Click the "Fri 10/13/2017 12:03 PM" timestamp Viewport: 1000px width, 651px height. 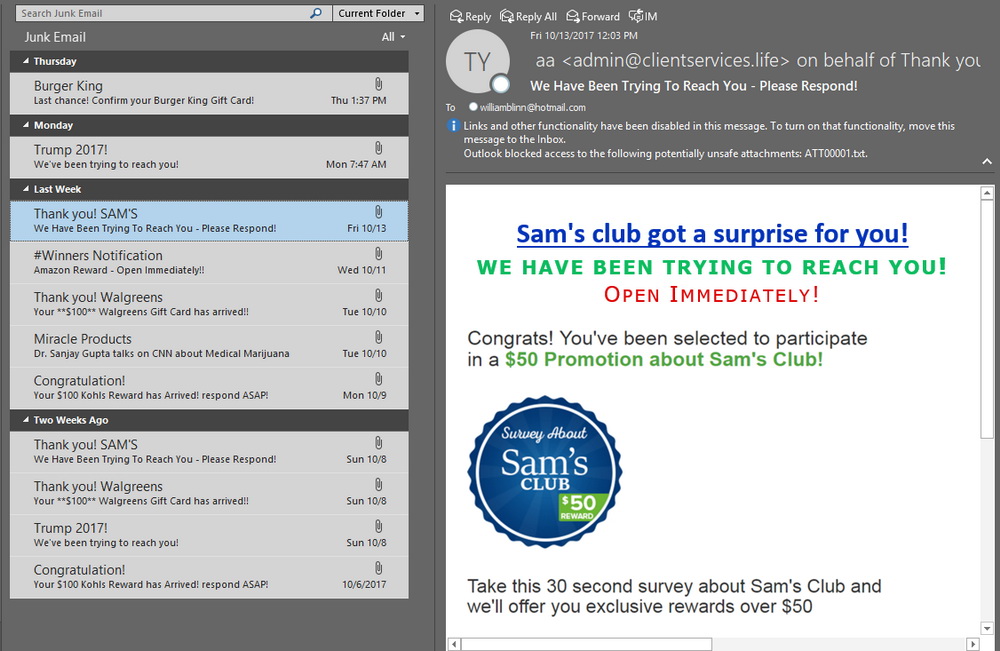tap(584, 36)
